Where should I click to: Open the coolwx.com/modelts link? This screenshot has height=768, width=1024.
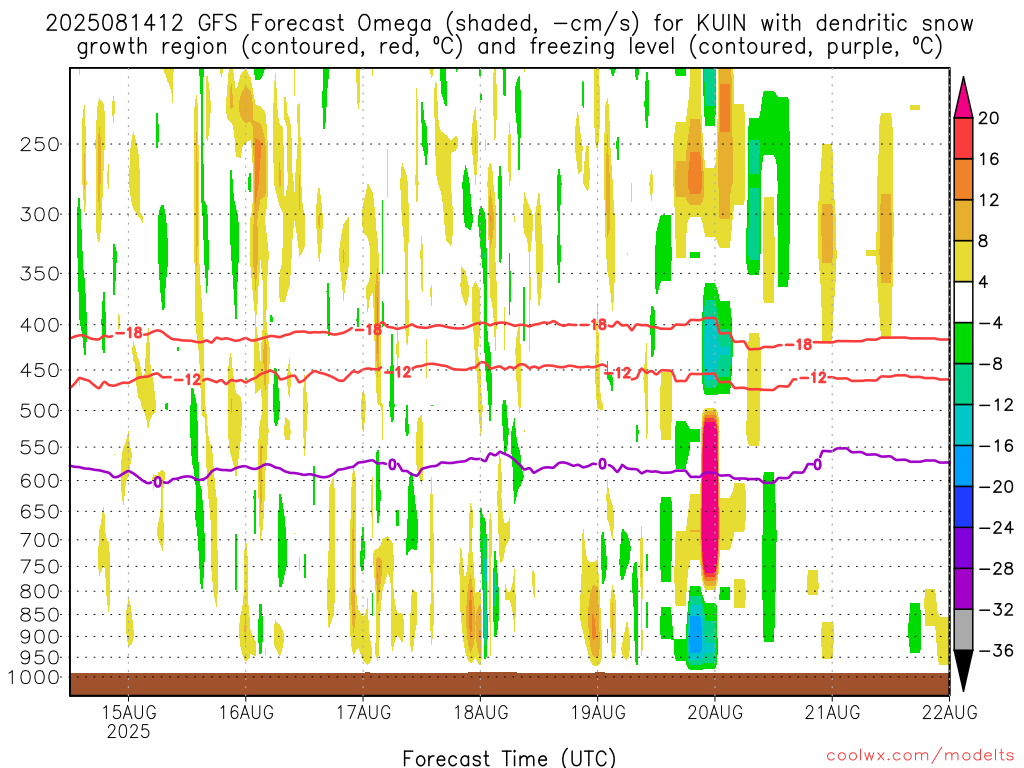click(x=920, y=756)
